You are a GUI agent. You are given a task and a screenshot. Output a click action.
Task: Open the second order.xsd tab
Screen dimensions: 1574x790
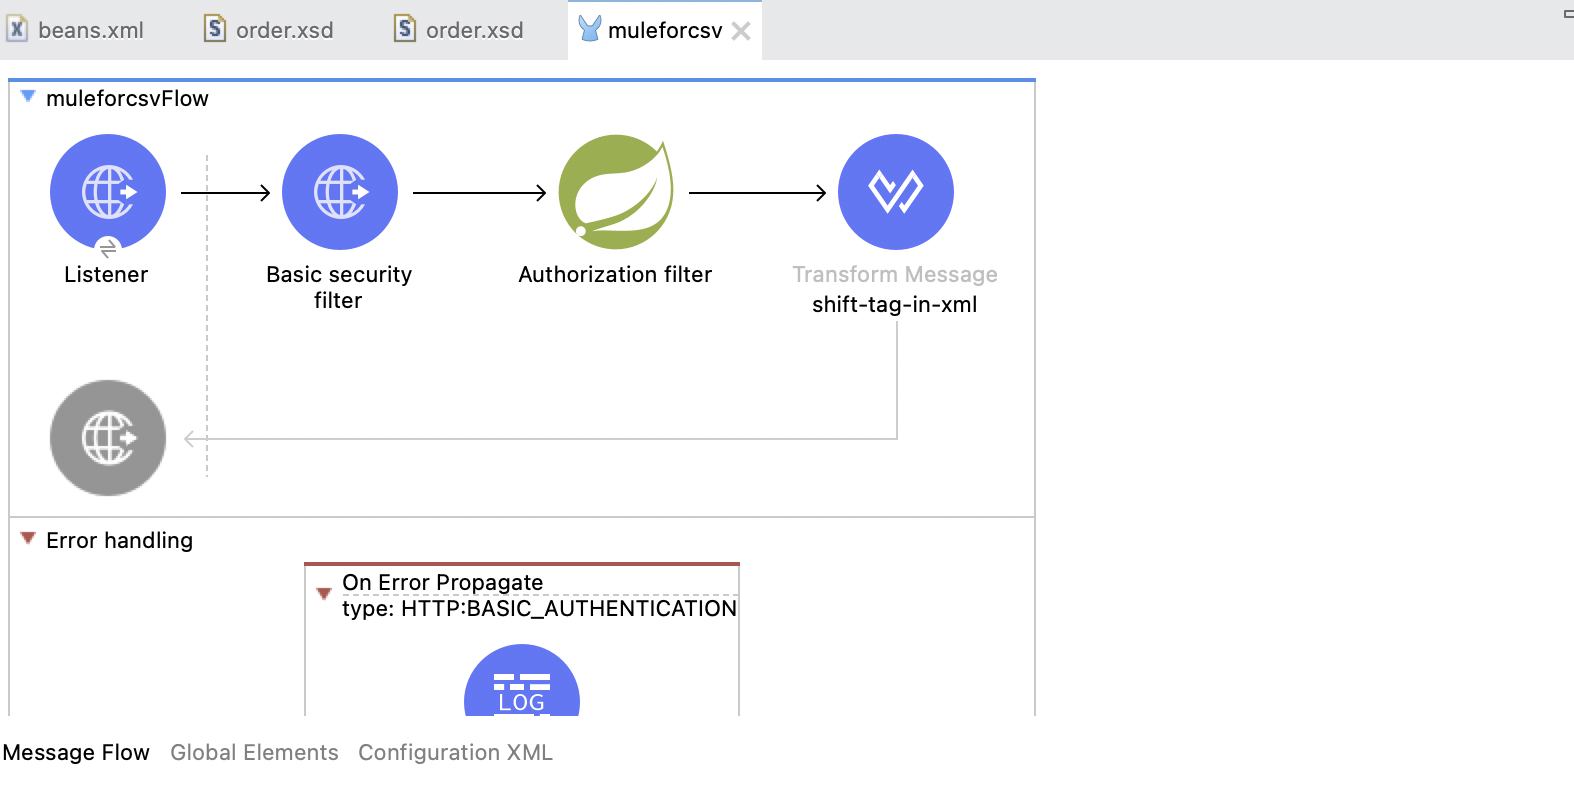tap(459, 30)
